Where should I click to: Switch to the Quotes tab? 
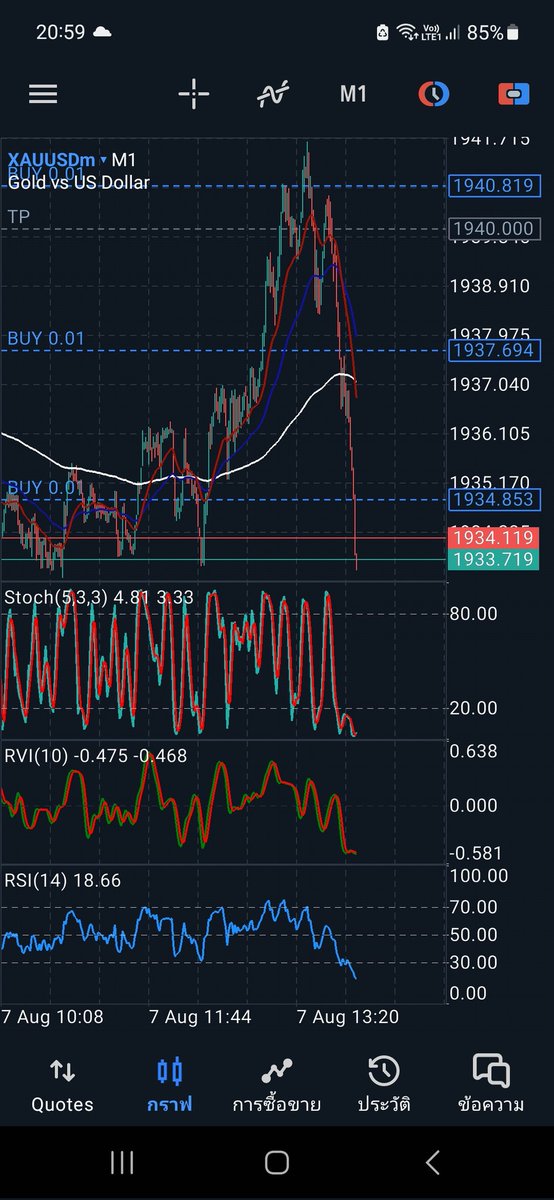pyautogui.click(x=62, y=1085)
